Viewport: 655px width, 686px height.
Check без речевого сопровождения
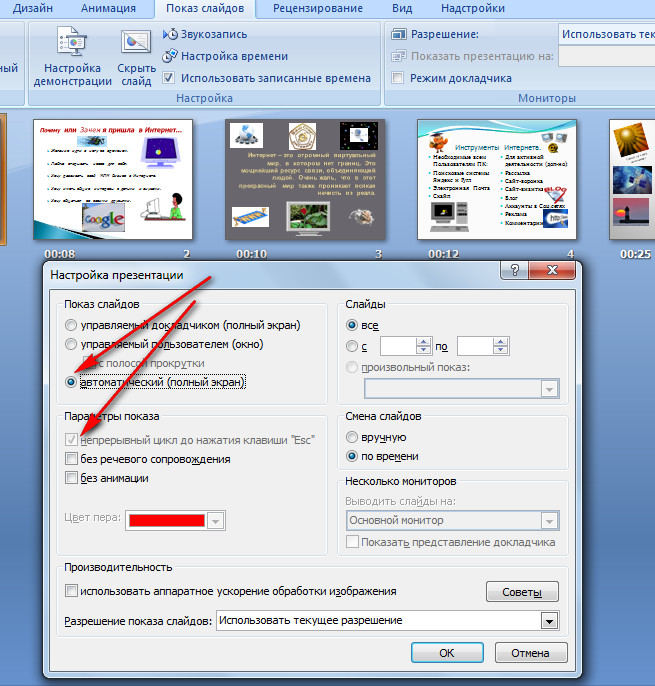tap(71, 459)
